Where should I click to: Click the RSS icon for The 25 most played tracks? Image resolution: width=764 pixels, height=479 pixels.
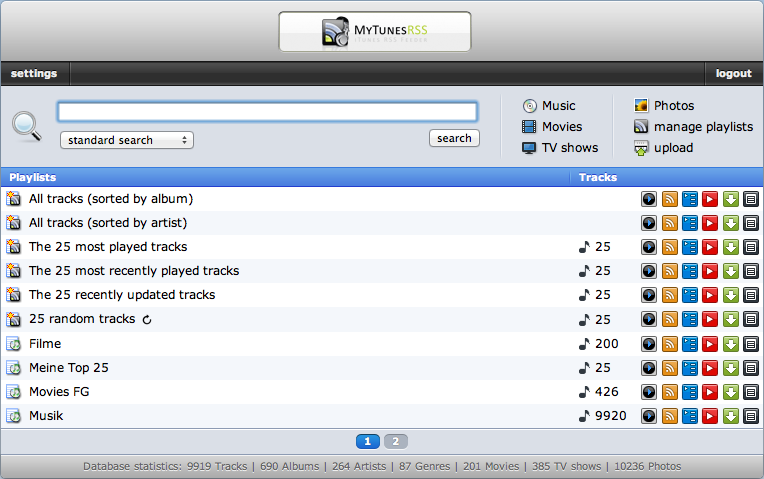tap(669, 247)
